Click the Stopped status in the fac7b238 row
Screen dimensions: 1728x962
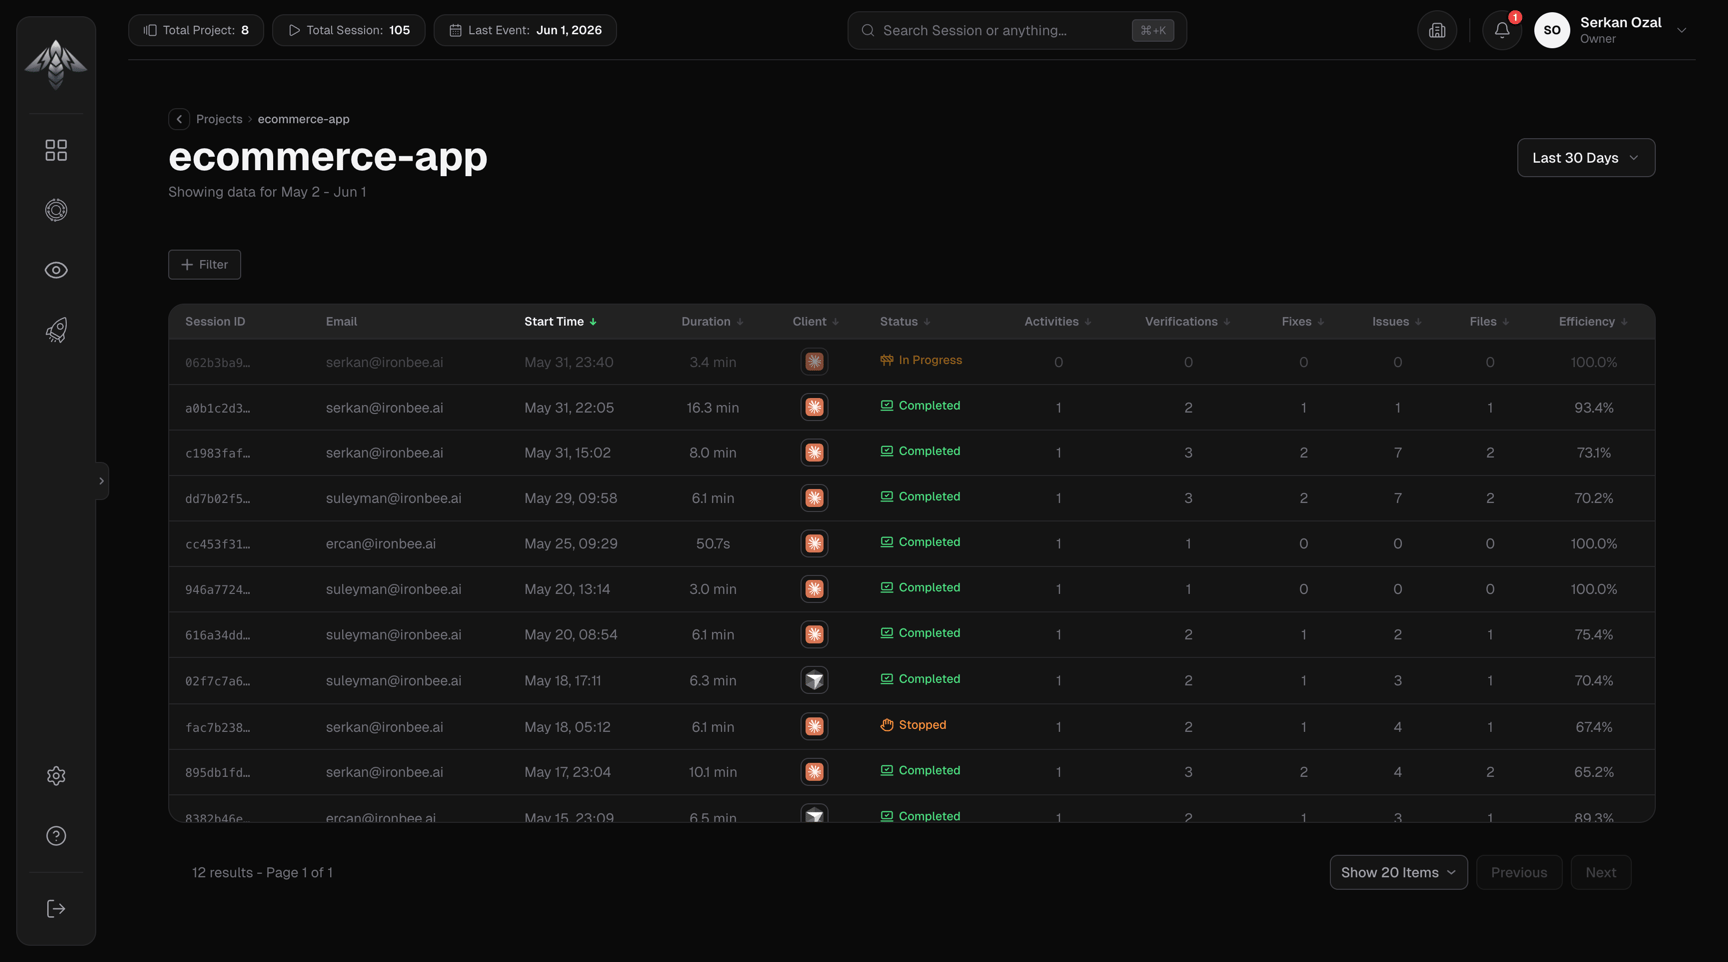[x=913, y=725]
